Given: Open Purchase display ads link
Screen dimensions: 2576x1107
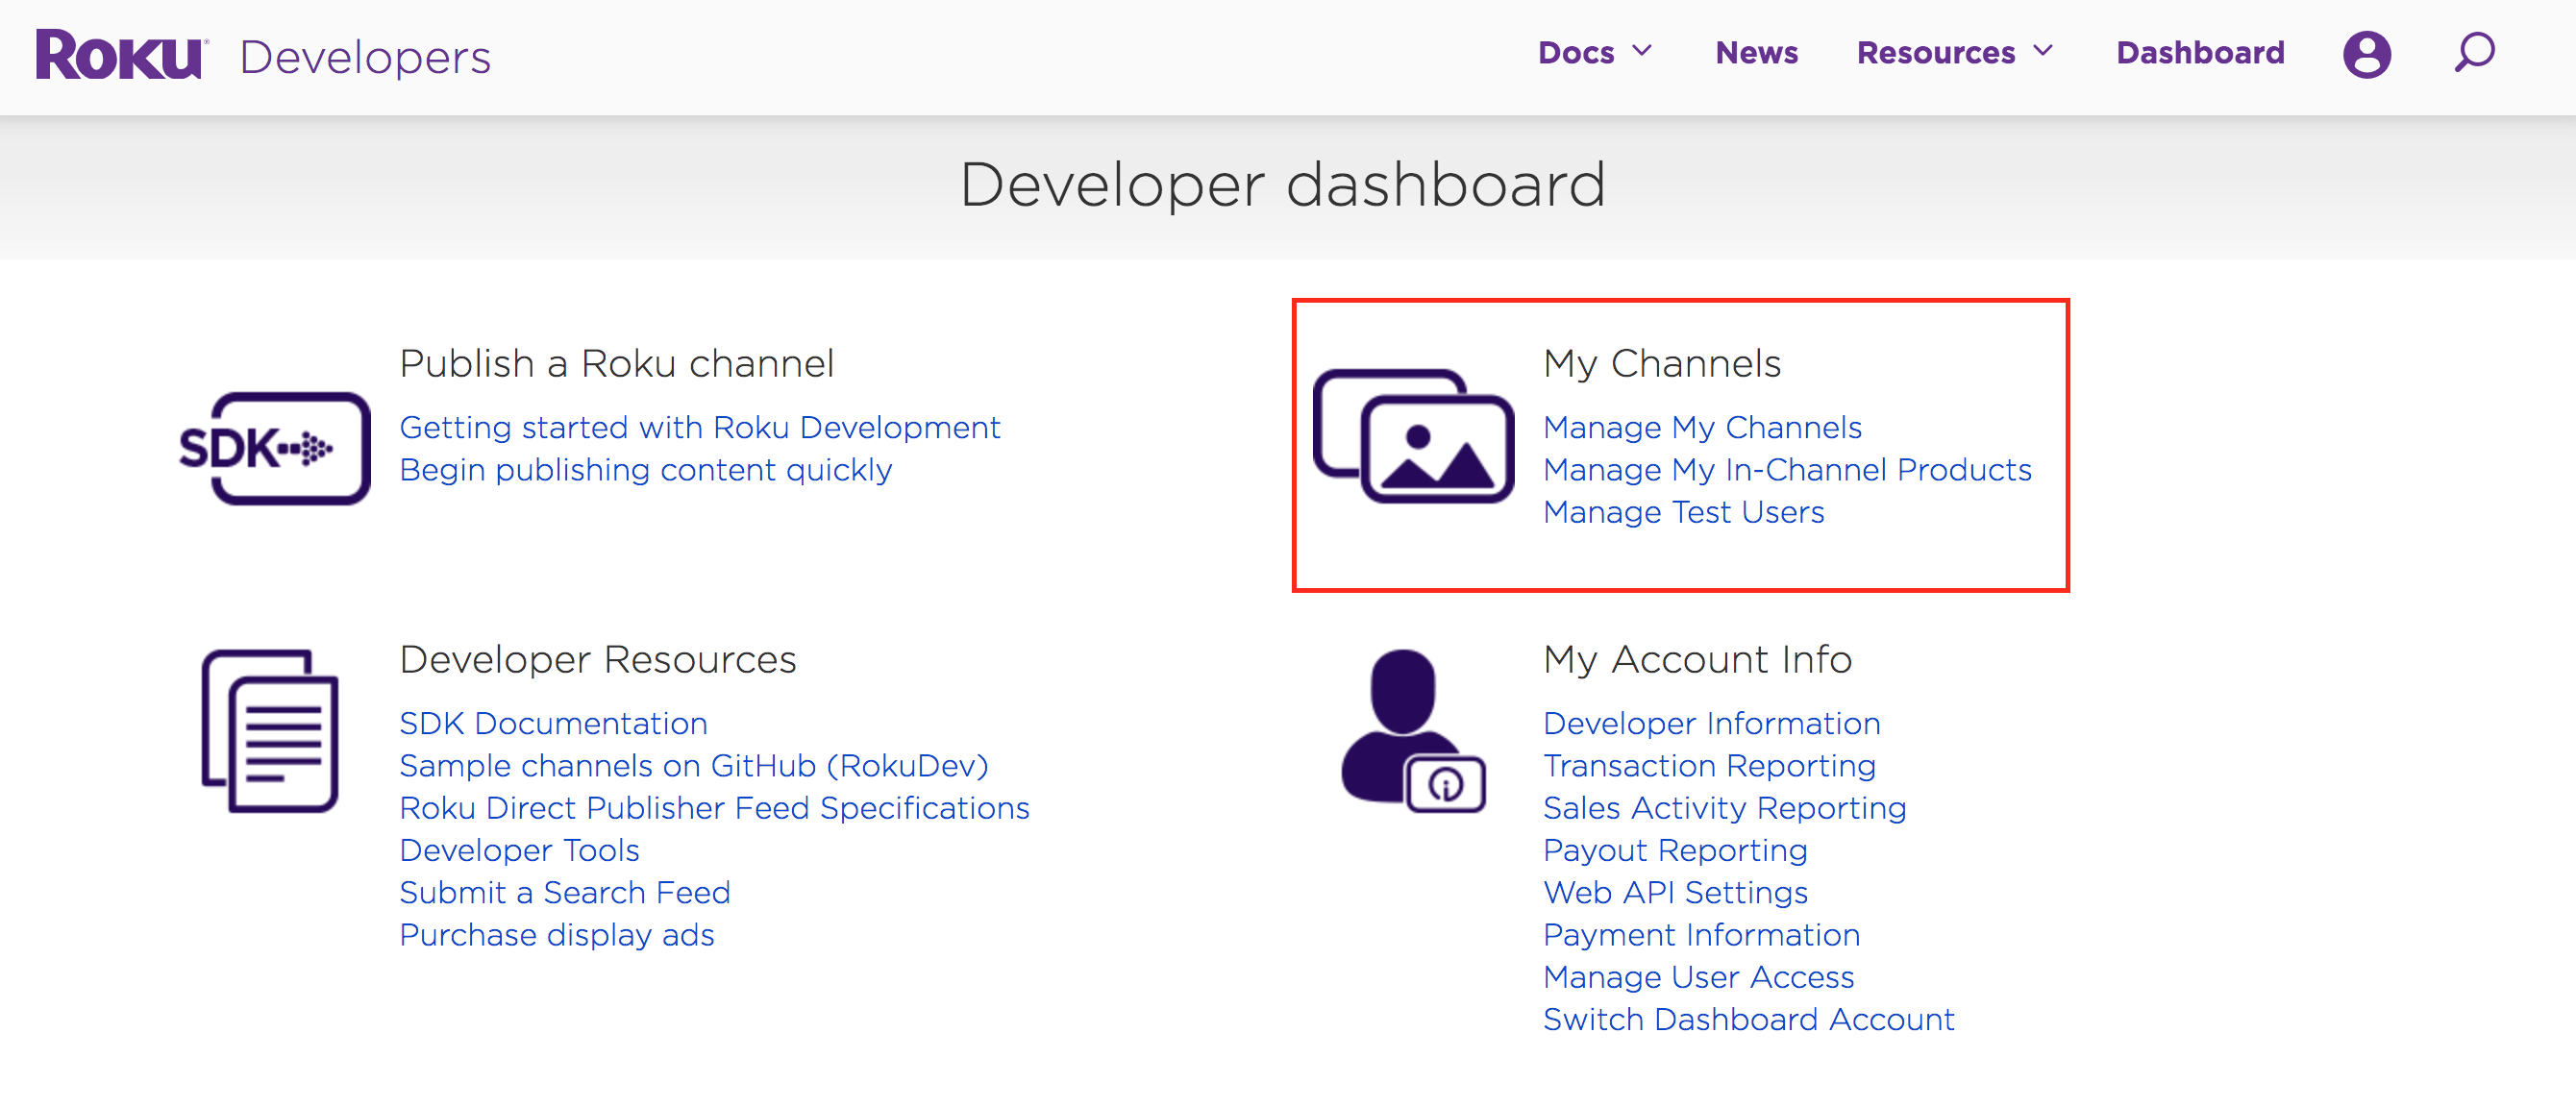Looking at the screenshot, I should tap(556, 934).
